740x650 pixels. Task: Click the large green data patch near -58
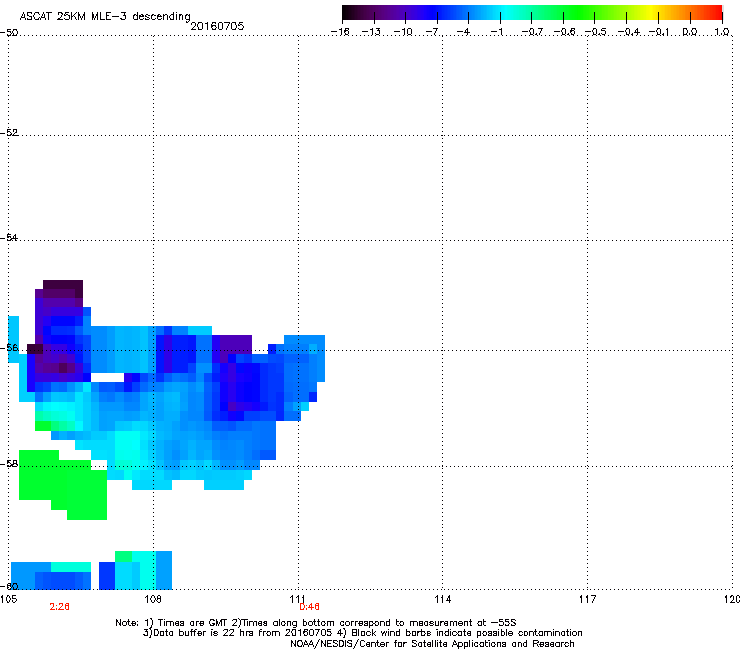(x=63, y=484)
